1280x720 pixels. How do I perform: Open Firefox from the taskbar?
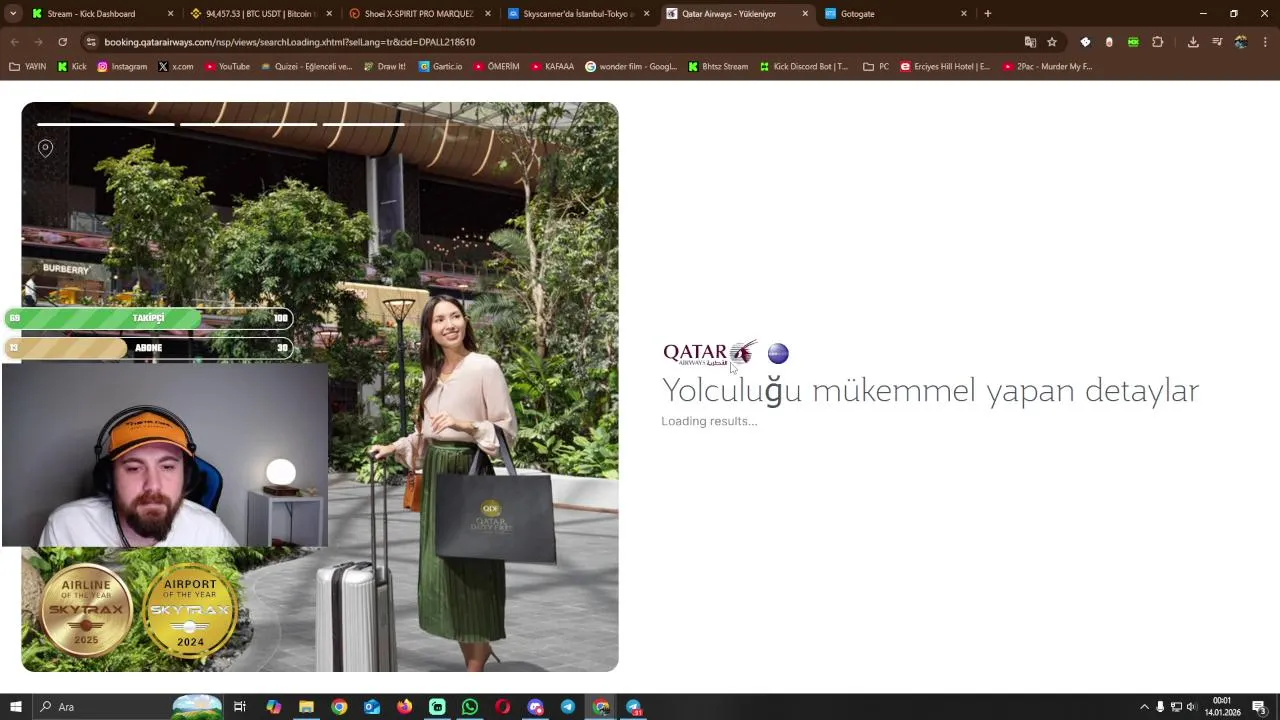(404, 707)
